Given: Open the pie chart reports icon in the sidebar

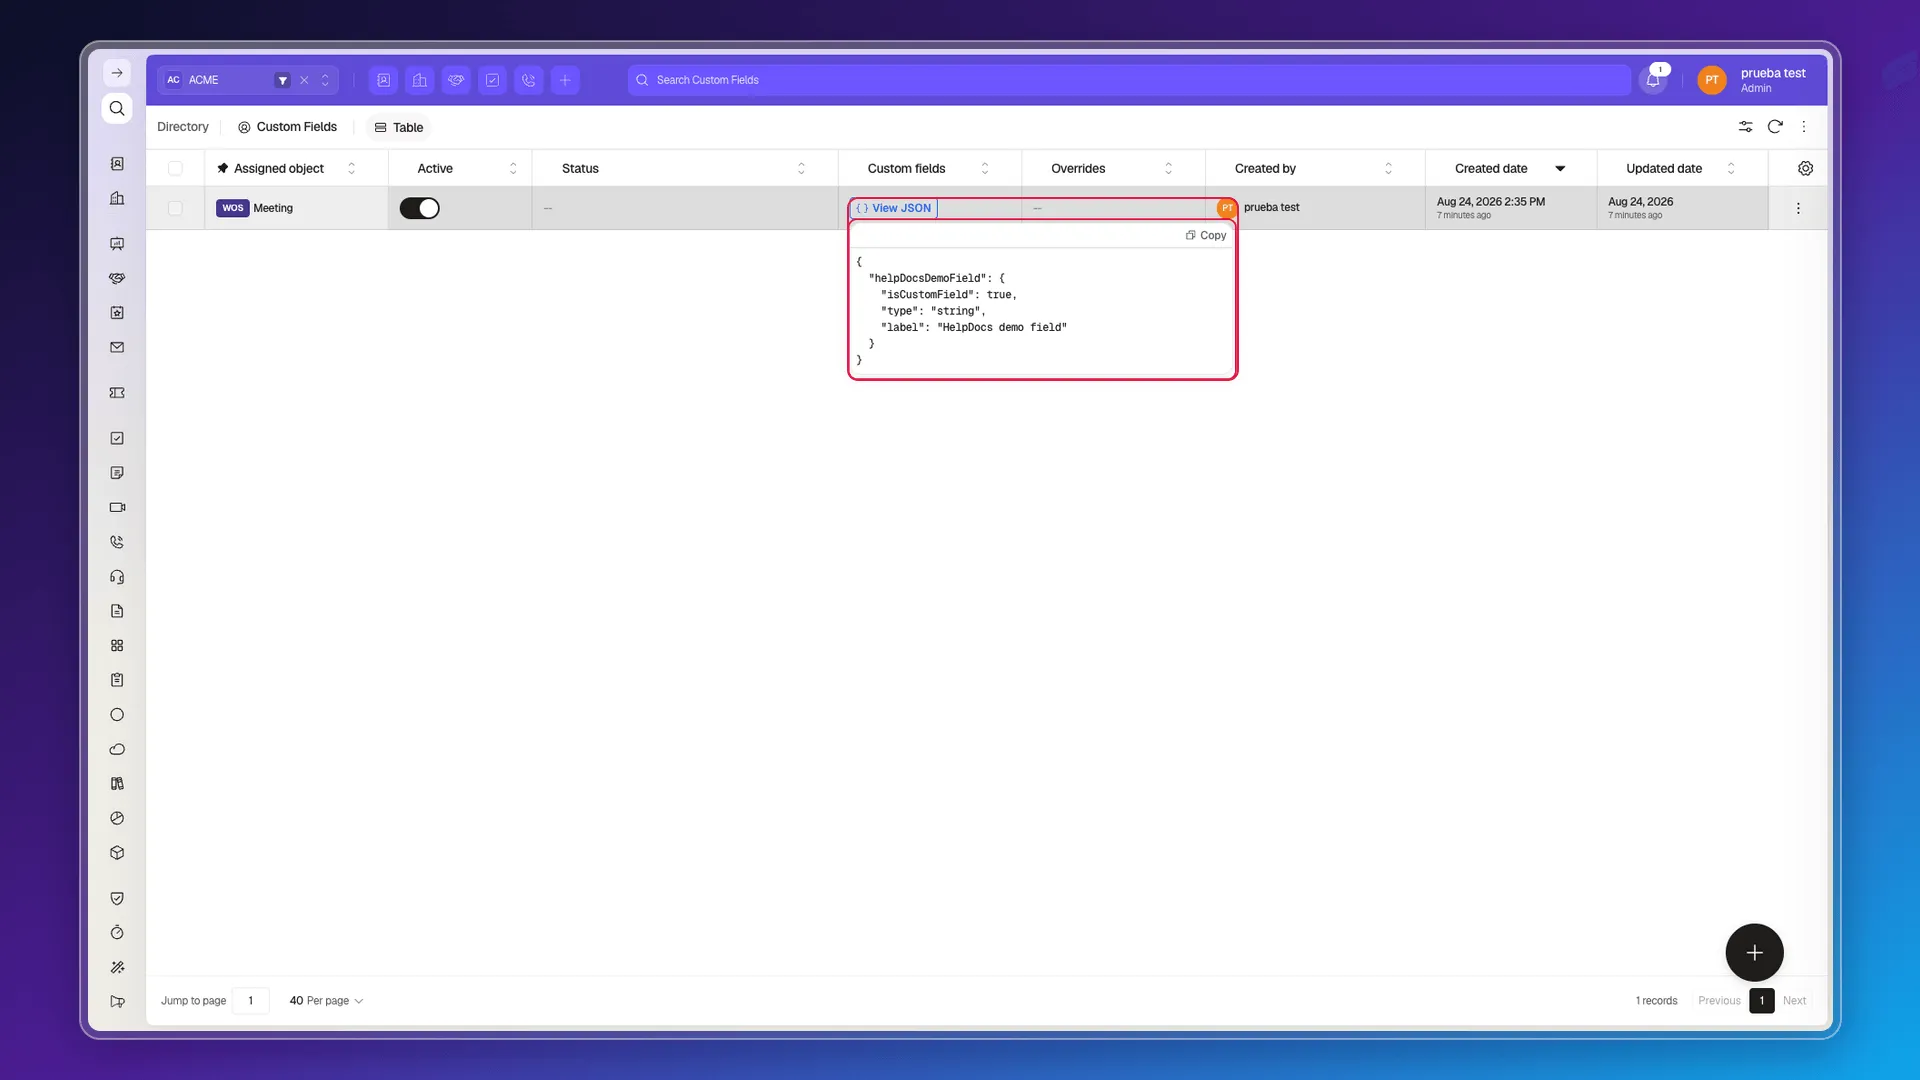Looking at the screenshot, I should coord(117,818).
